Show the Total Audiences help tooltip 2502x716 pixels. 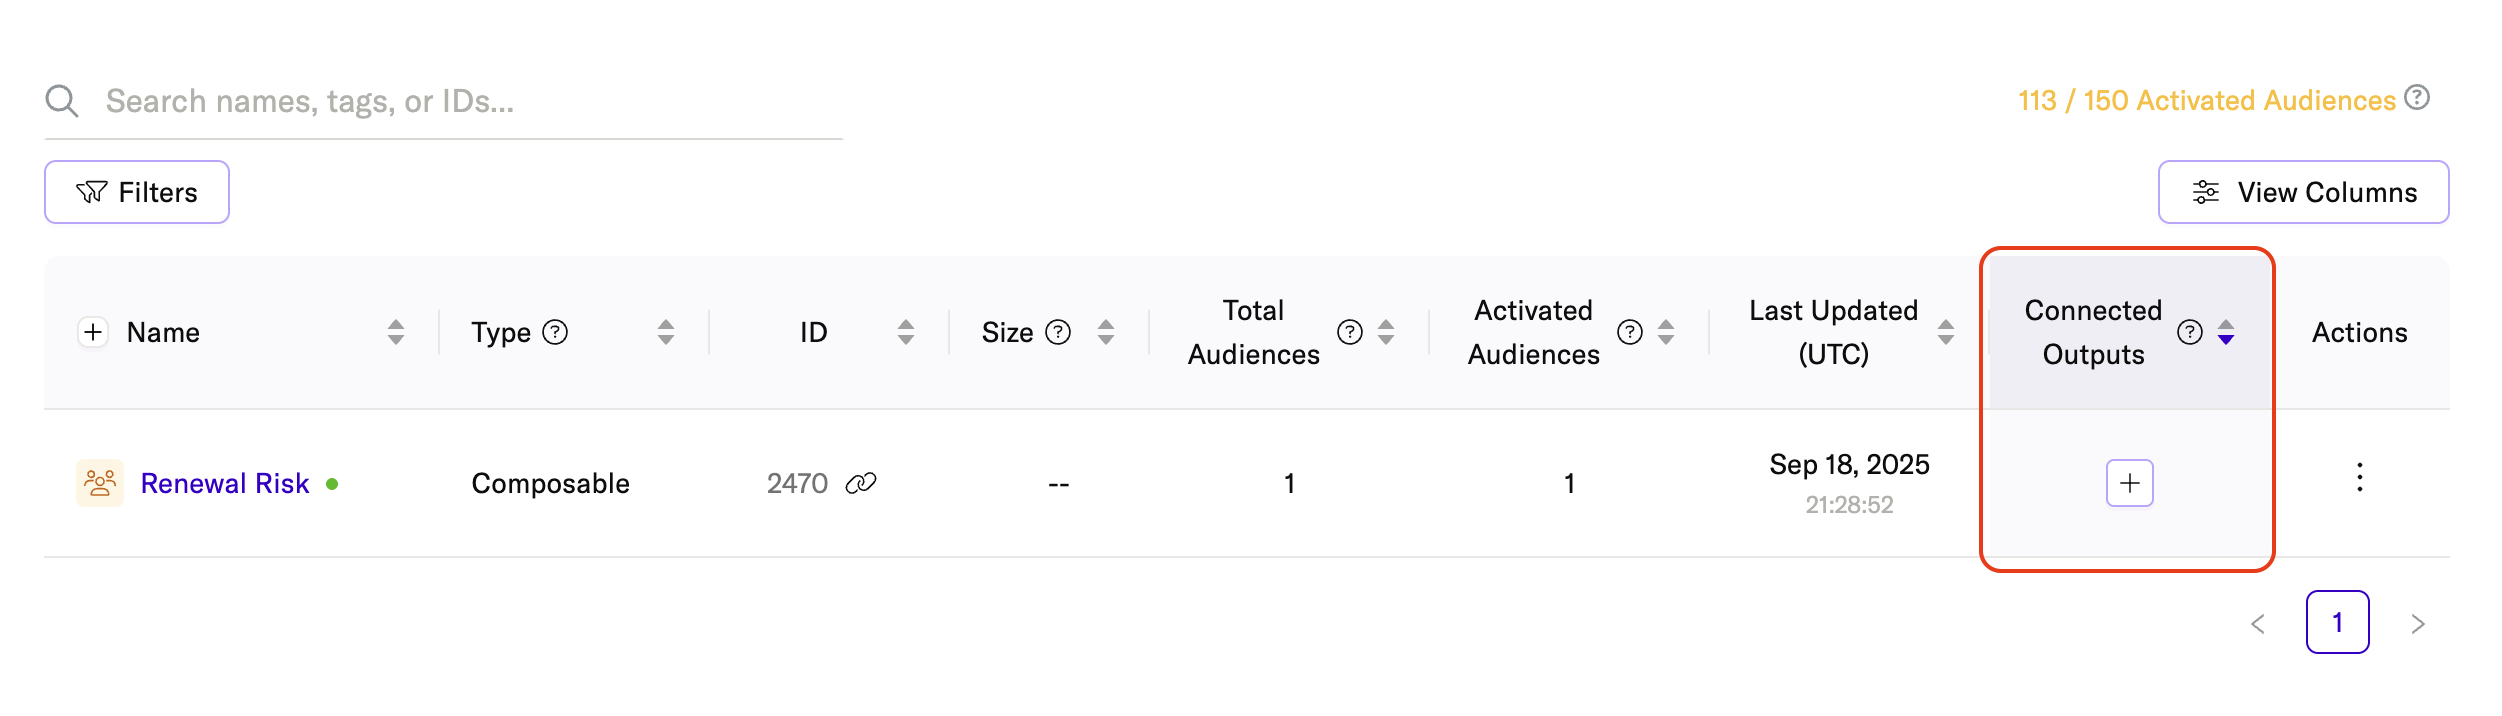1350,332
